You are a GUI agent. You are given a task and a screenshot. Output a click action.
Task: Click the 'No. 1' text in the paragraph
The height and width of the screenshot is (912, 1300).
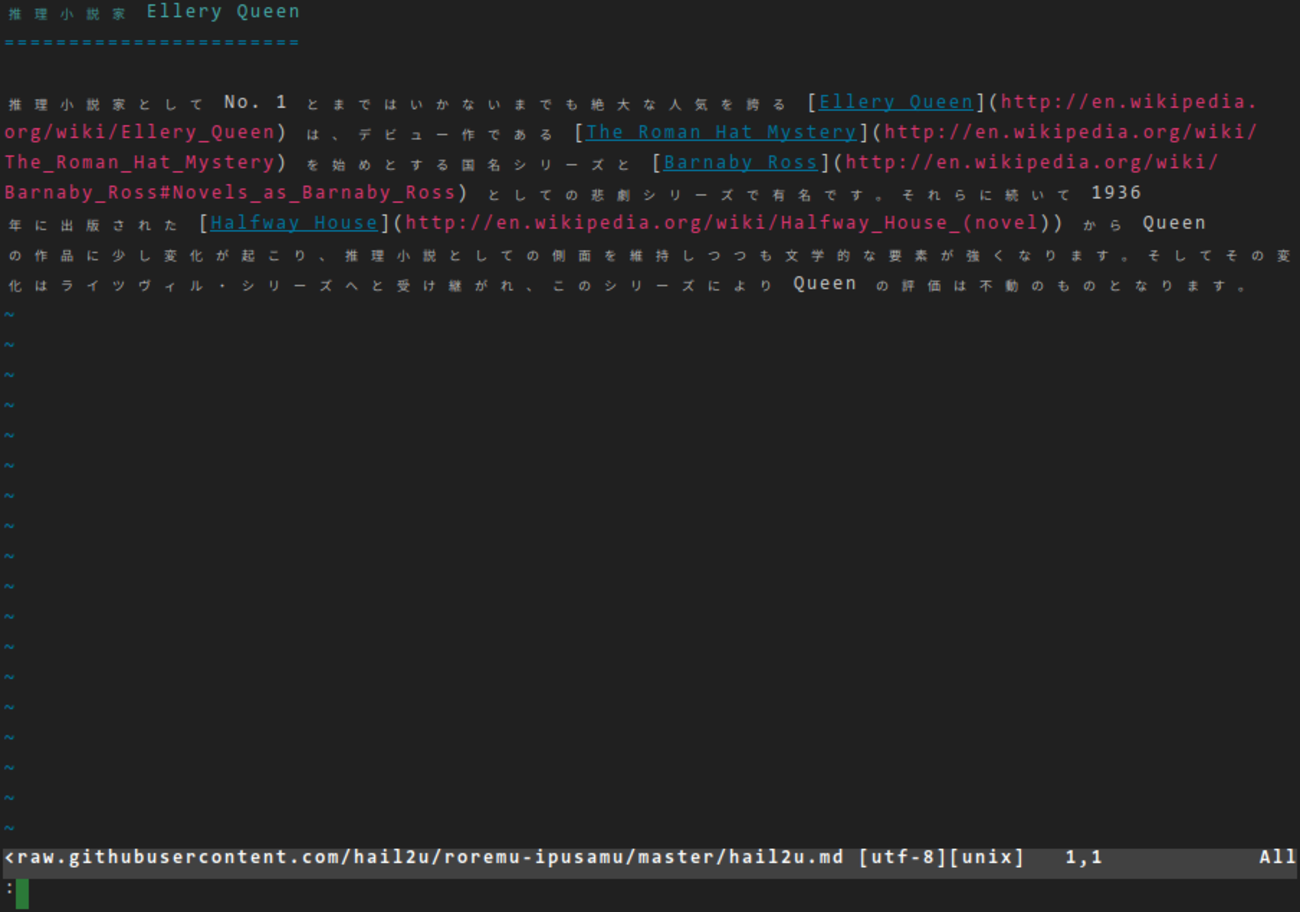point(255,102)
